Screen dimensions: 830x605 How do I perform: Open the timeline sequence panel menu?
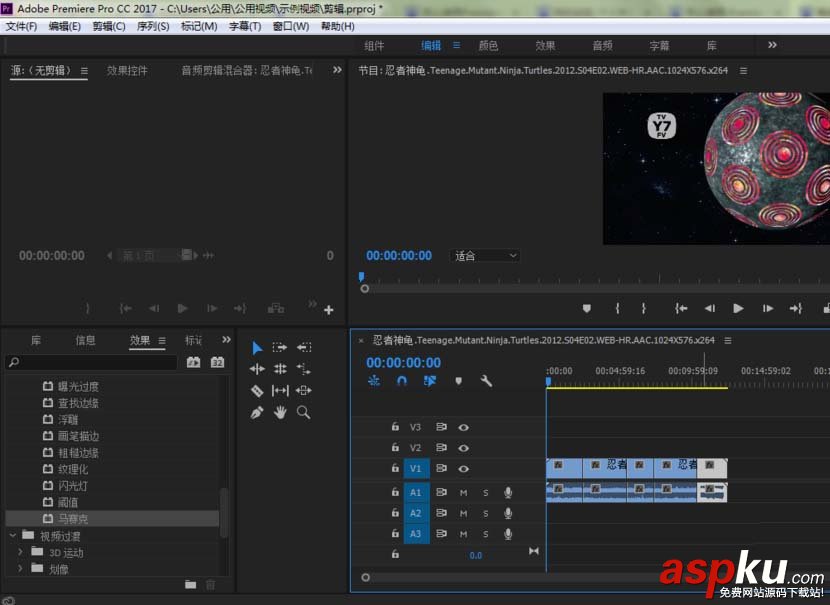(728, 340)
